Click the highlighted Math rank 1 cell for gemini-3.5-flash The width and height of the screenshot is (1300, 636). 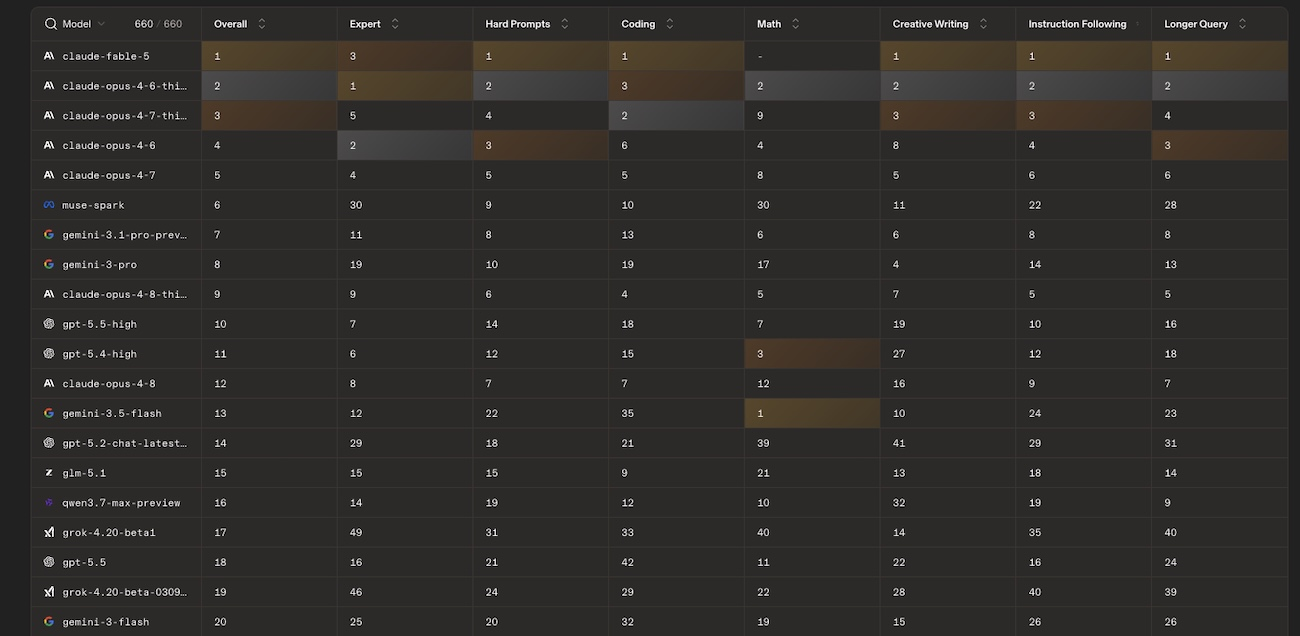tap(812, 413)
